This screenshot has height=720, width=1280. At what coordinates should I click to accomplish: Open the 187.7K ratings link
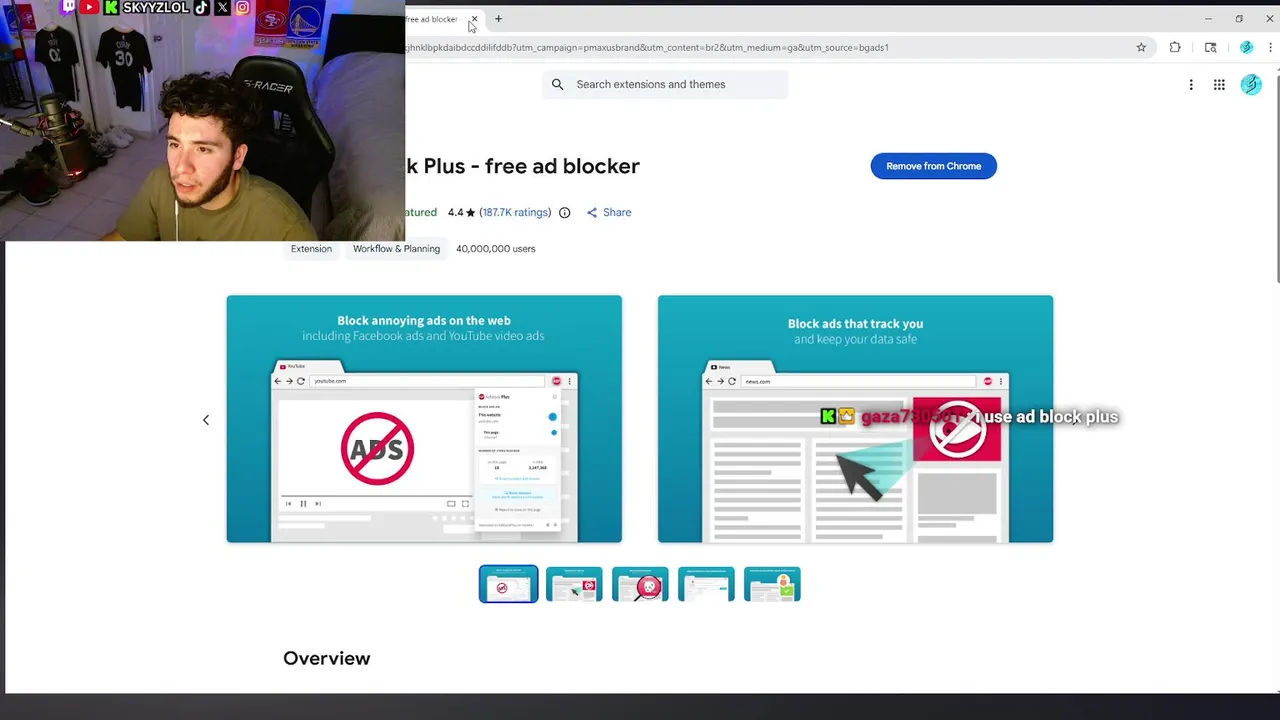[515, 212]
